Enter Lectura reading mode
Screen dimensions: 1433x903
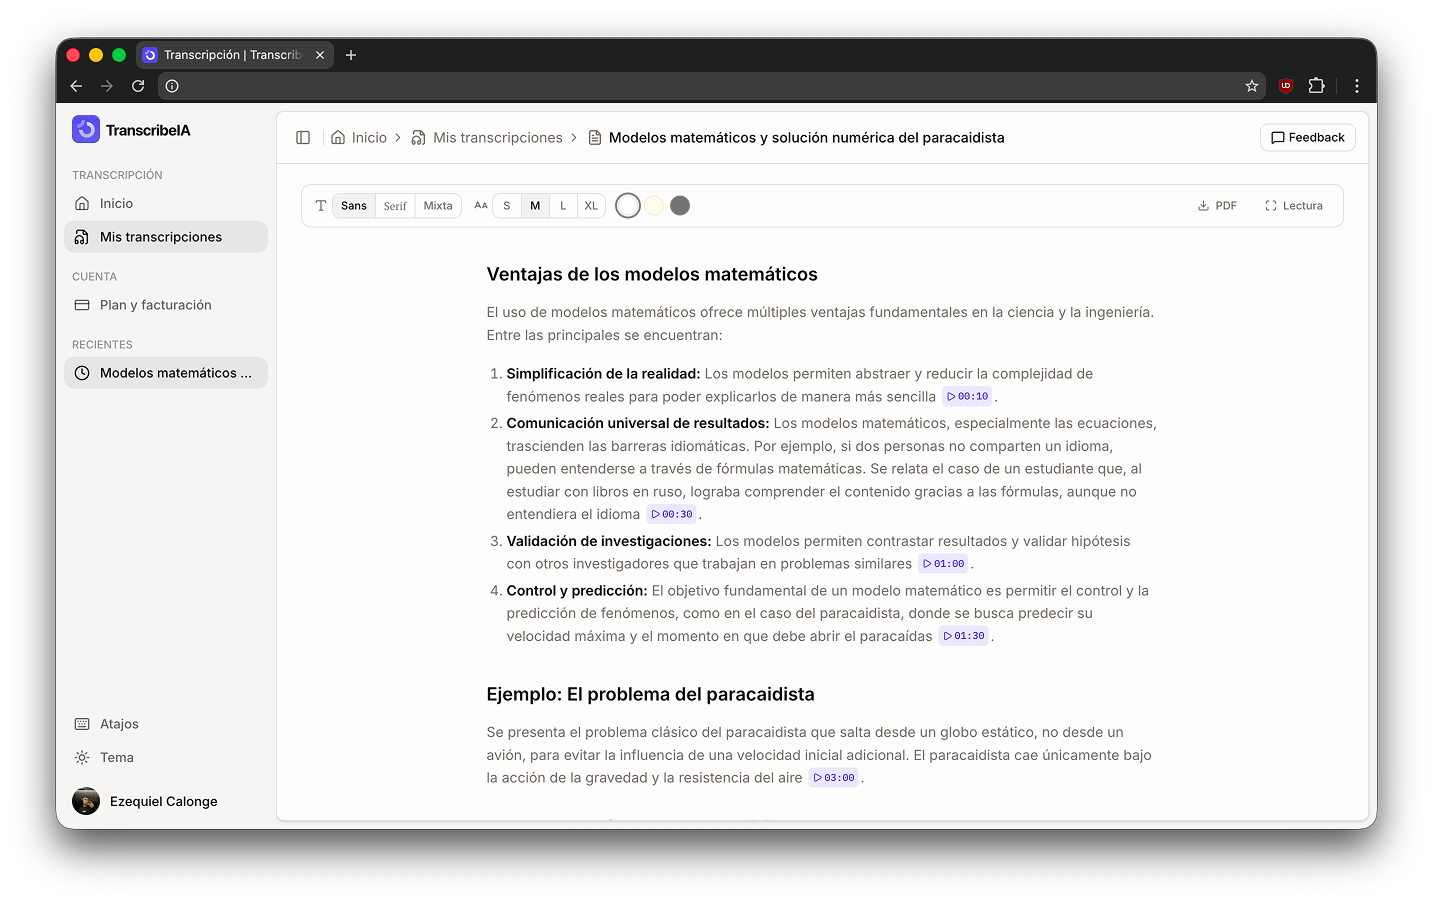click(1294, 205)
